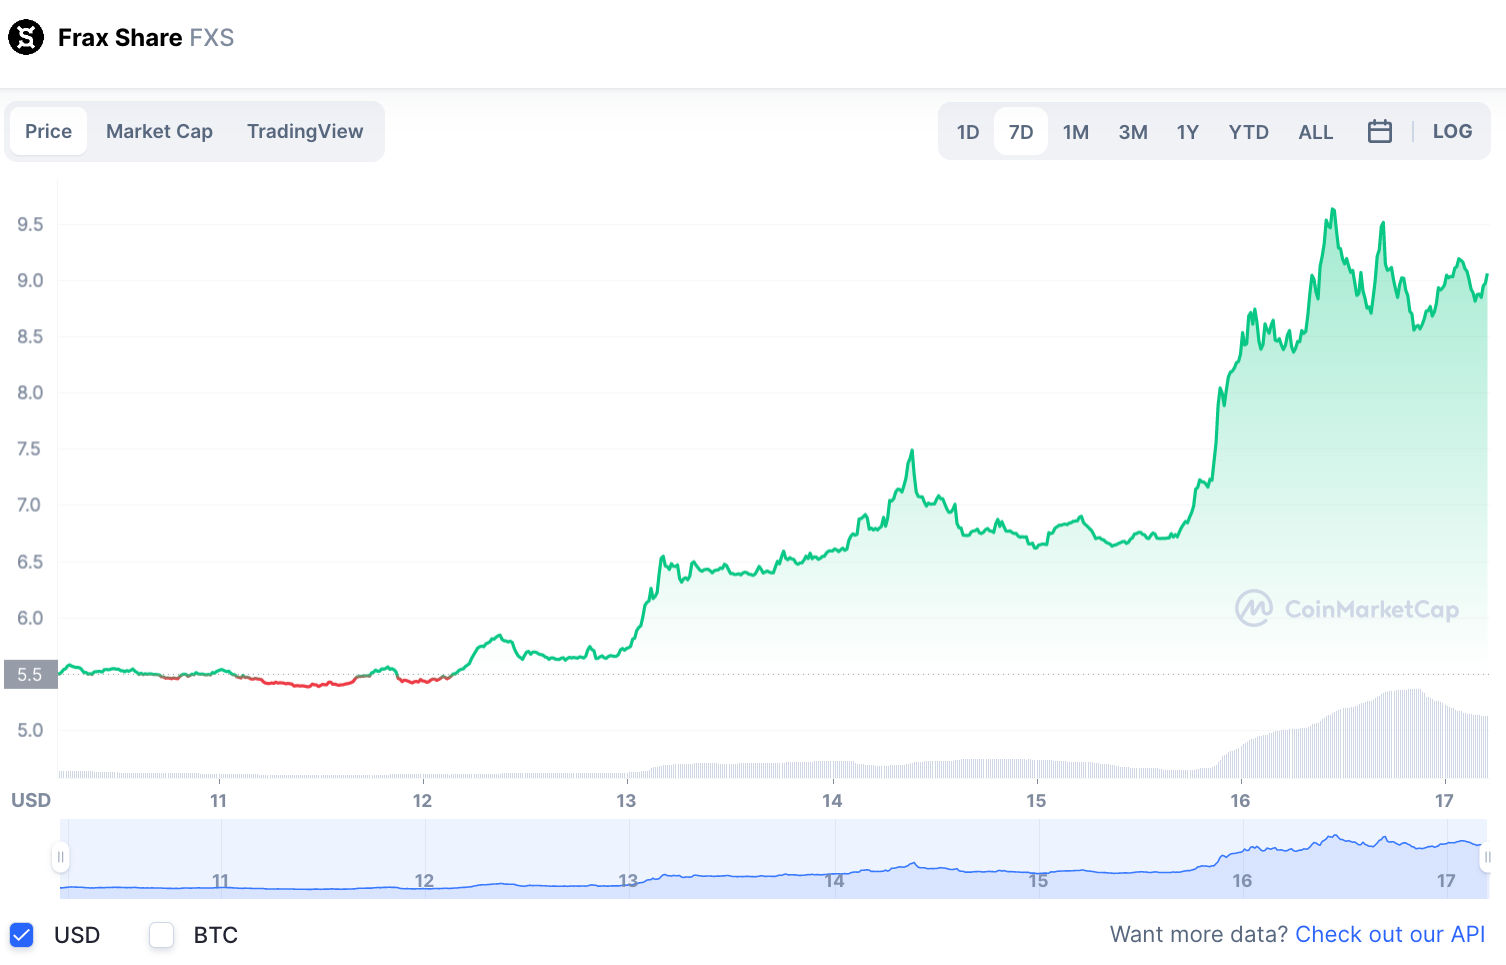Switch to the Market Cap tab
Viewport: 1506px width, 965px height.
pos(159,131)
